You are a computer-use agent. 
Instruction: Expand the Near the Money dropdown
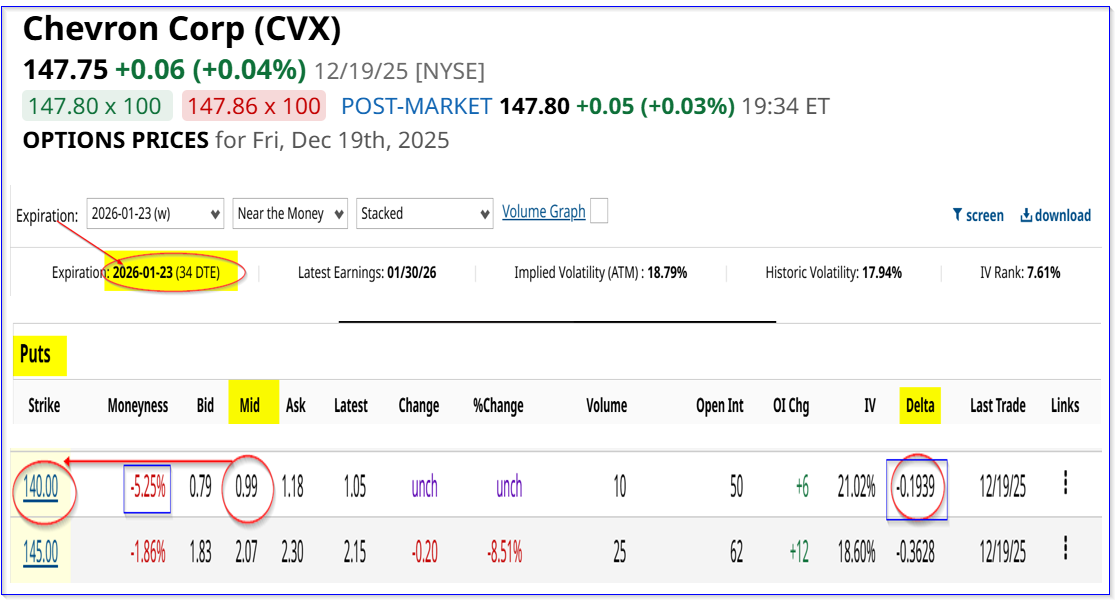(x=290, y=213)
